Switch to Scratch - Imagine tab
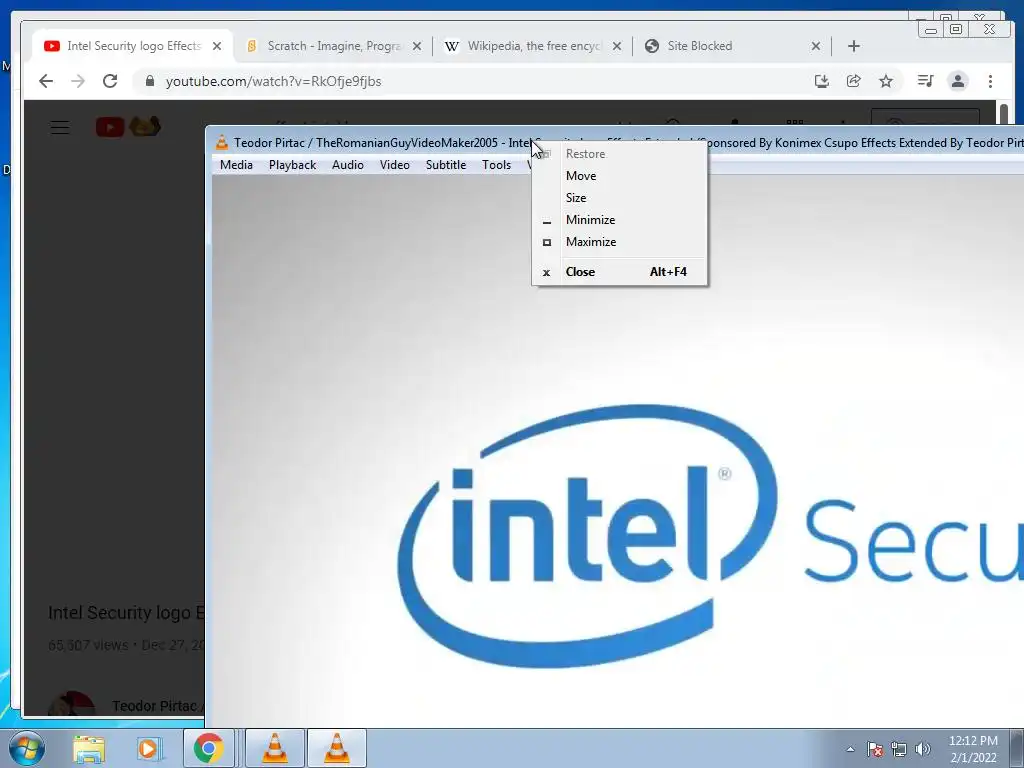This screenshot has height=768, width=1024. tap(333, 46)
